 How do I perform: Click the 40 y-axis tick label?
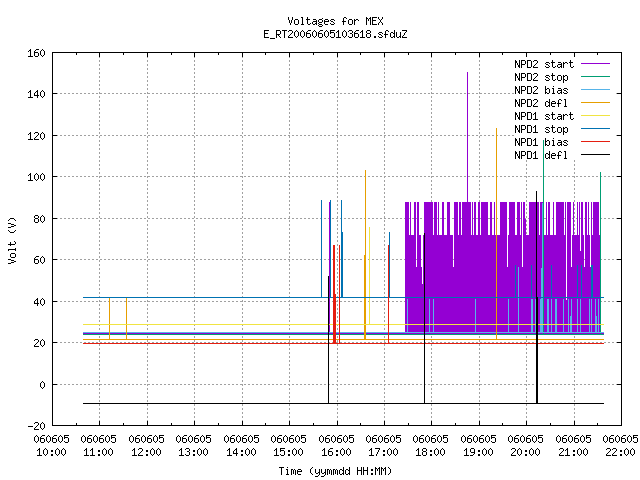pos(39,302)
